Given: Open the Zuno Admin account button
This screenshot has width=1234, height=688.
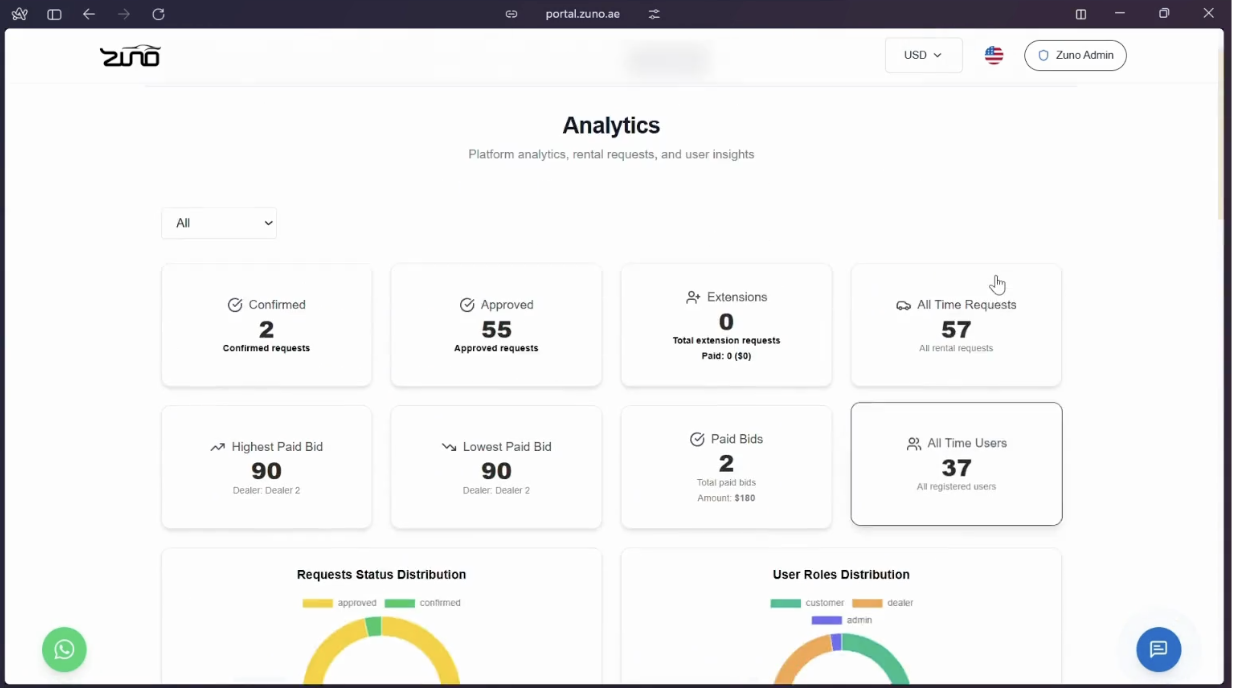Looking at the screenshot, I should (x=1075, y=56).
